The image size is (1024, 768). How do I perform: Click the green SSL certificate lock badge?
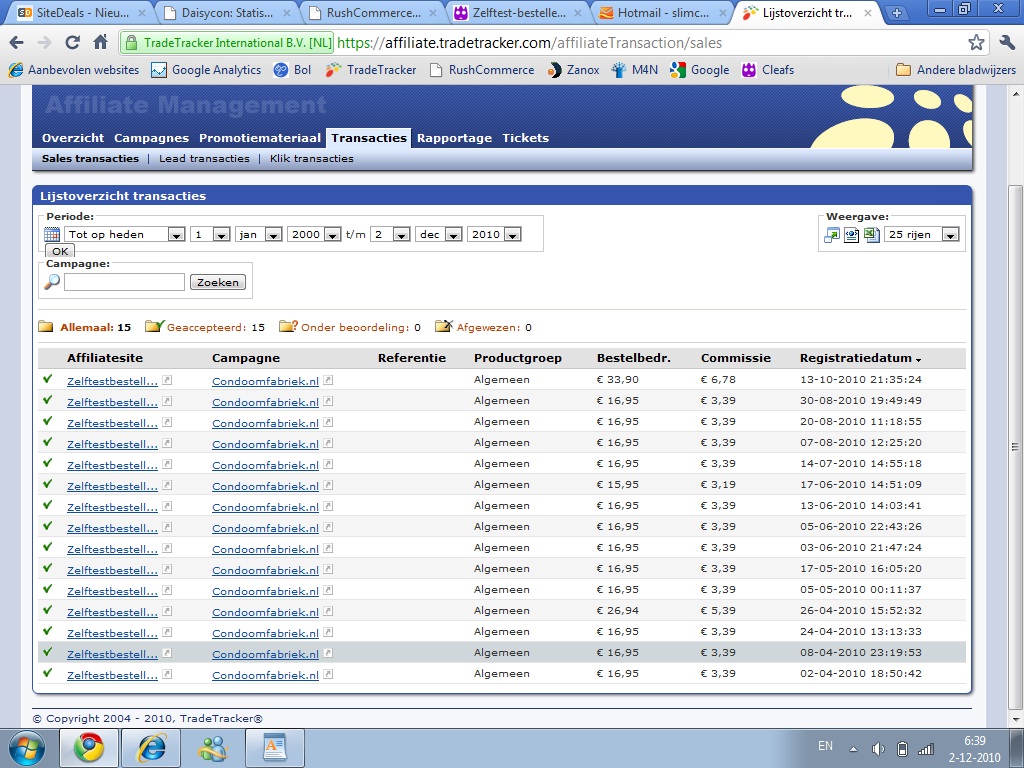point(227,43)
